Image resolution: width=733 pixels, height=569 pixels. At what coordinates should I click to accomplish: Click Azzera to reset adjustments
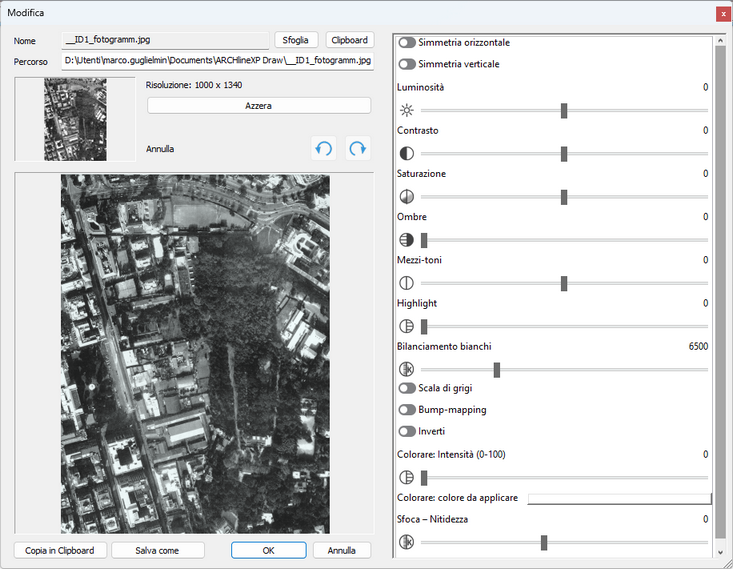point(259,106)
